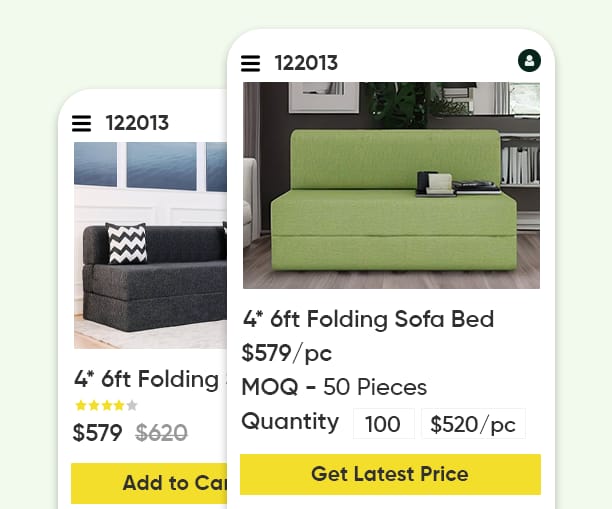Click the 122013 code on the front phone
The width and height of the screenshot is (612, 509).
point(306,63)
